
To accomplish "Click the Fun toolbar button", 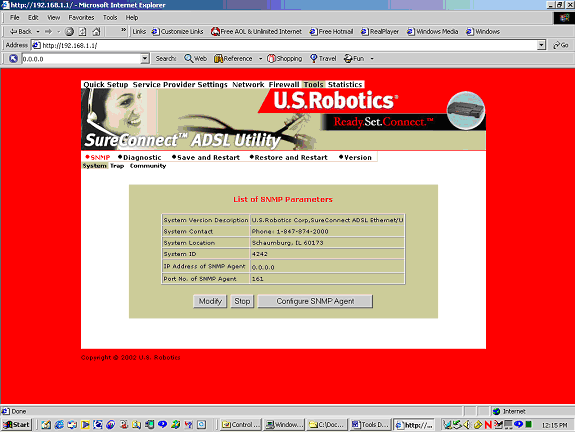I will tap(354, 59).
